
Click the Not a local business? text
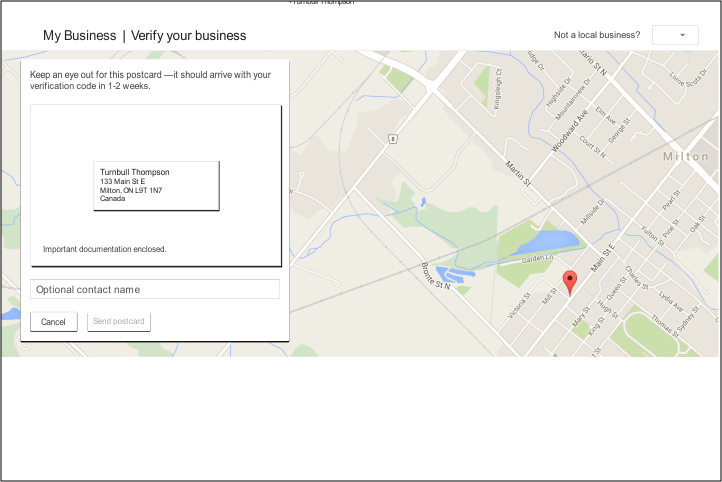(x=597, y=35)
